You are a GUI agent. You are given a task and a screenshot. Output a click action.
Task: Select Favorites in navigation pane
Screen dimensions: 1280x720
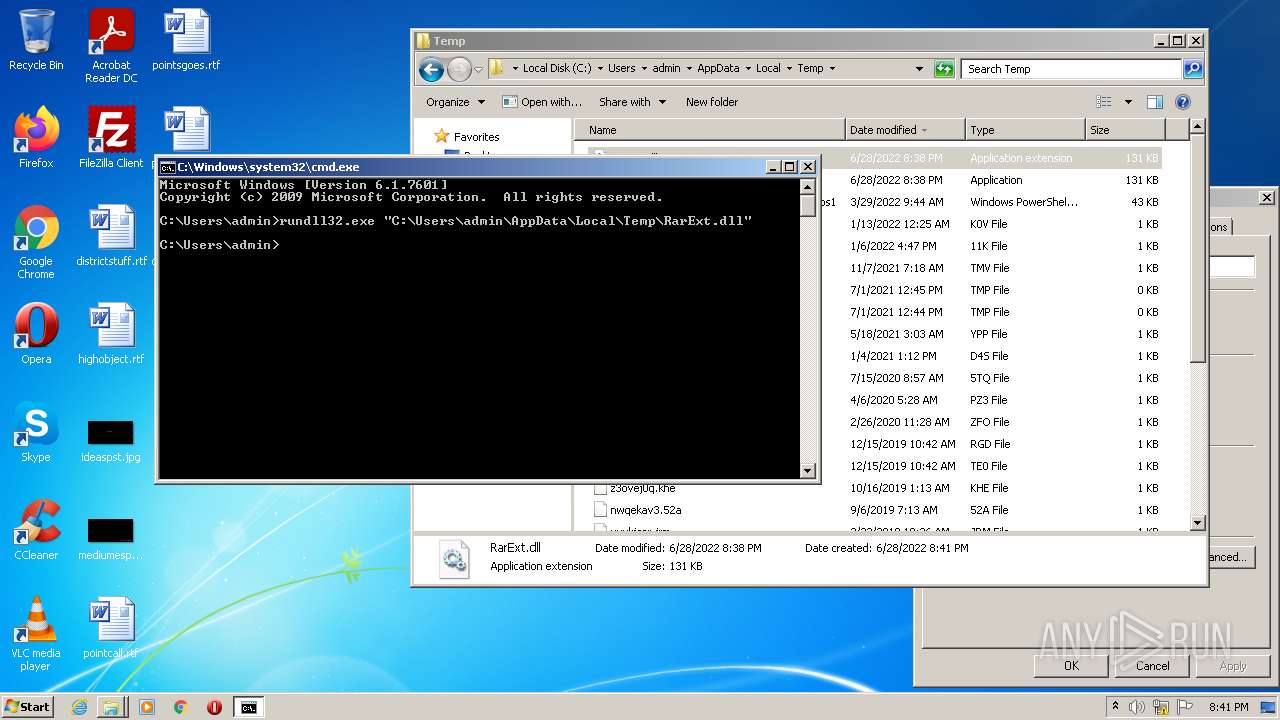click(x=476, y=137)
